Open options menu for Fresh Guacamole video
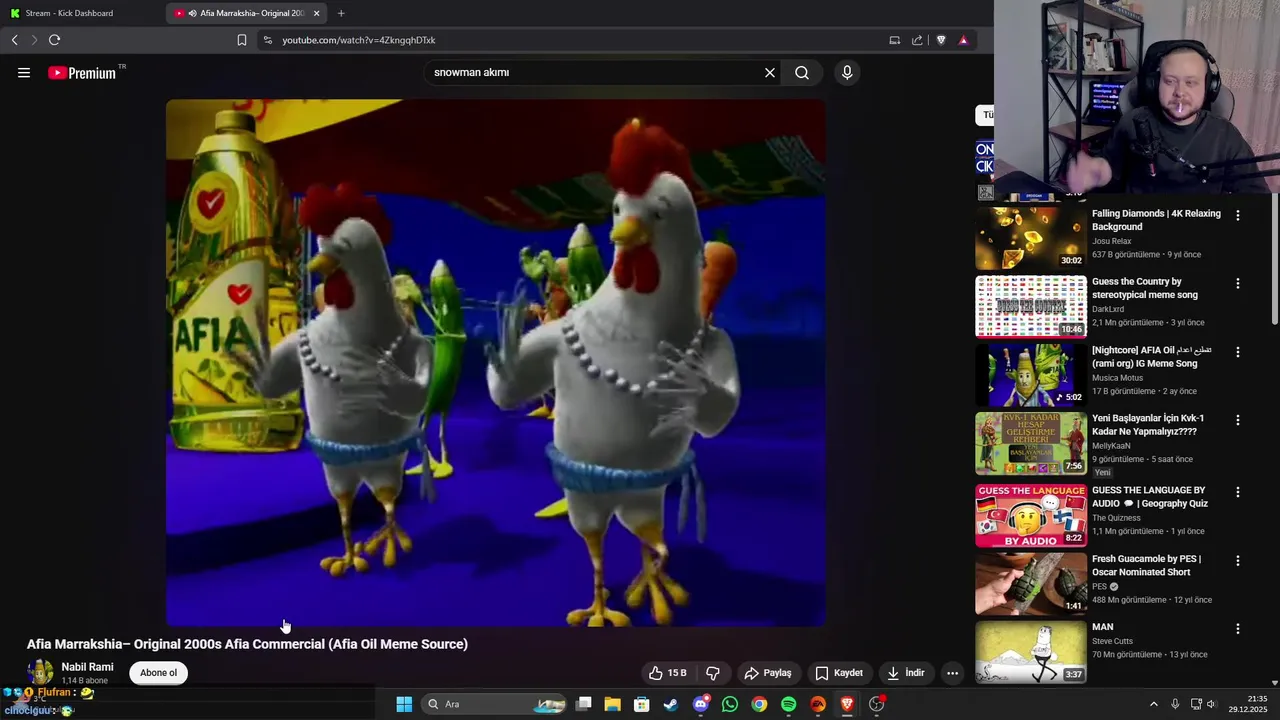 point(1237,560)
